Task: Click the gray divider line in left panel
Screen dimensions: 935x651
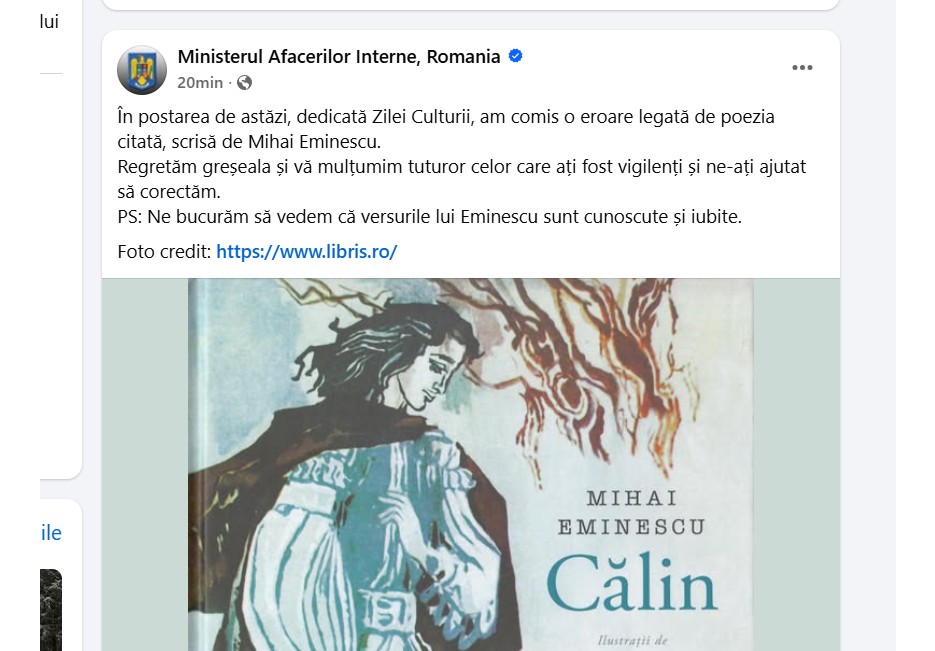Action: point(51,73)
